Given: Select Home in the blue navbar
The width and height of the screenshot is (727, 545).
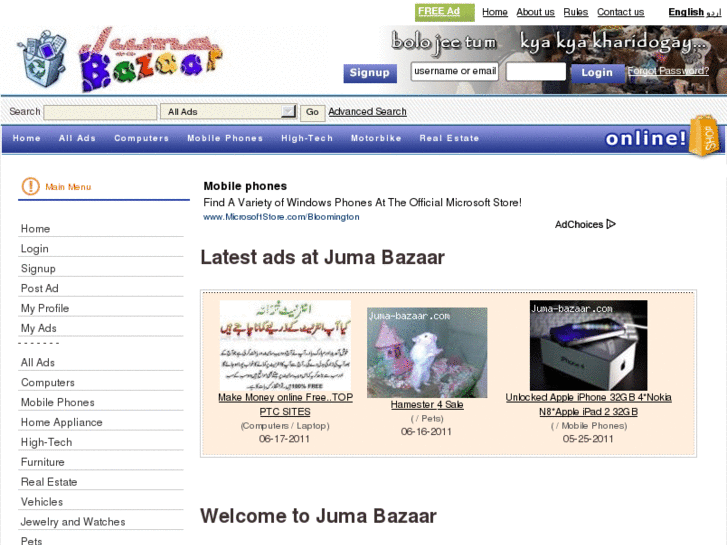Looking at the screenshot, I should [x=26, y=138].
